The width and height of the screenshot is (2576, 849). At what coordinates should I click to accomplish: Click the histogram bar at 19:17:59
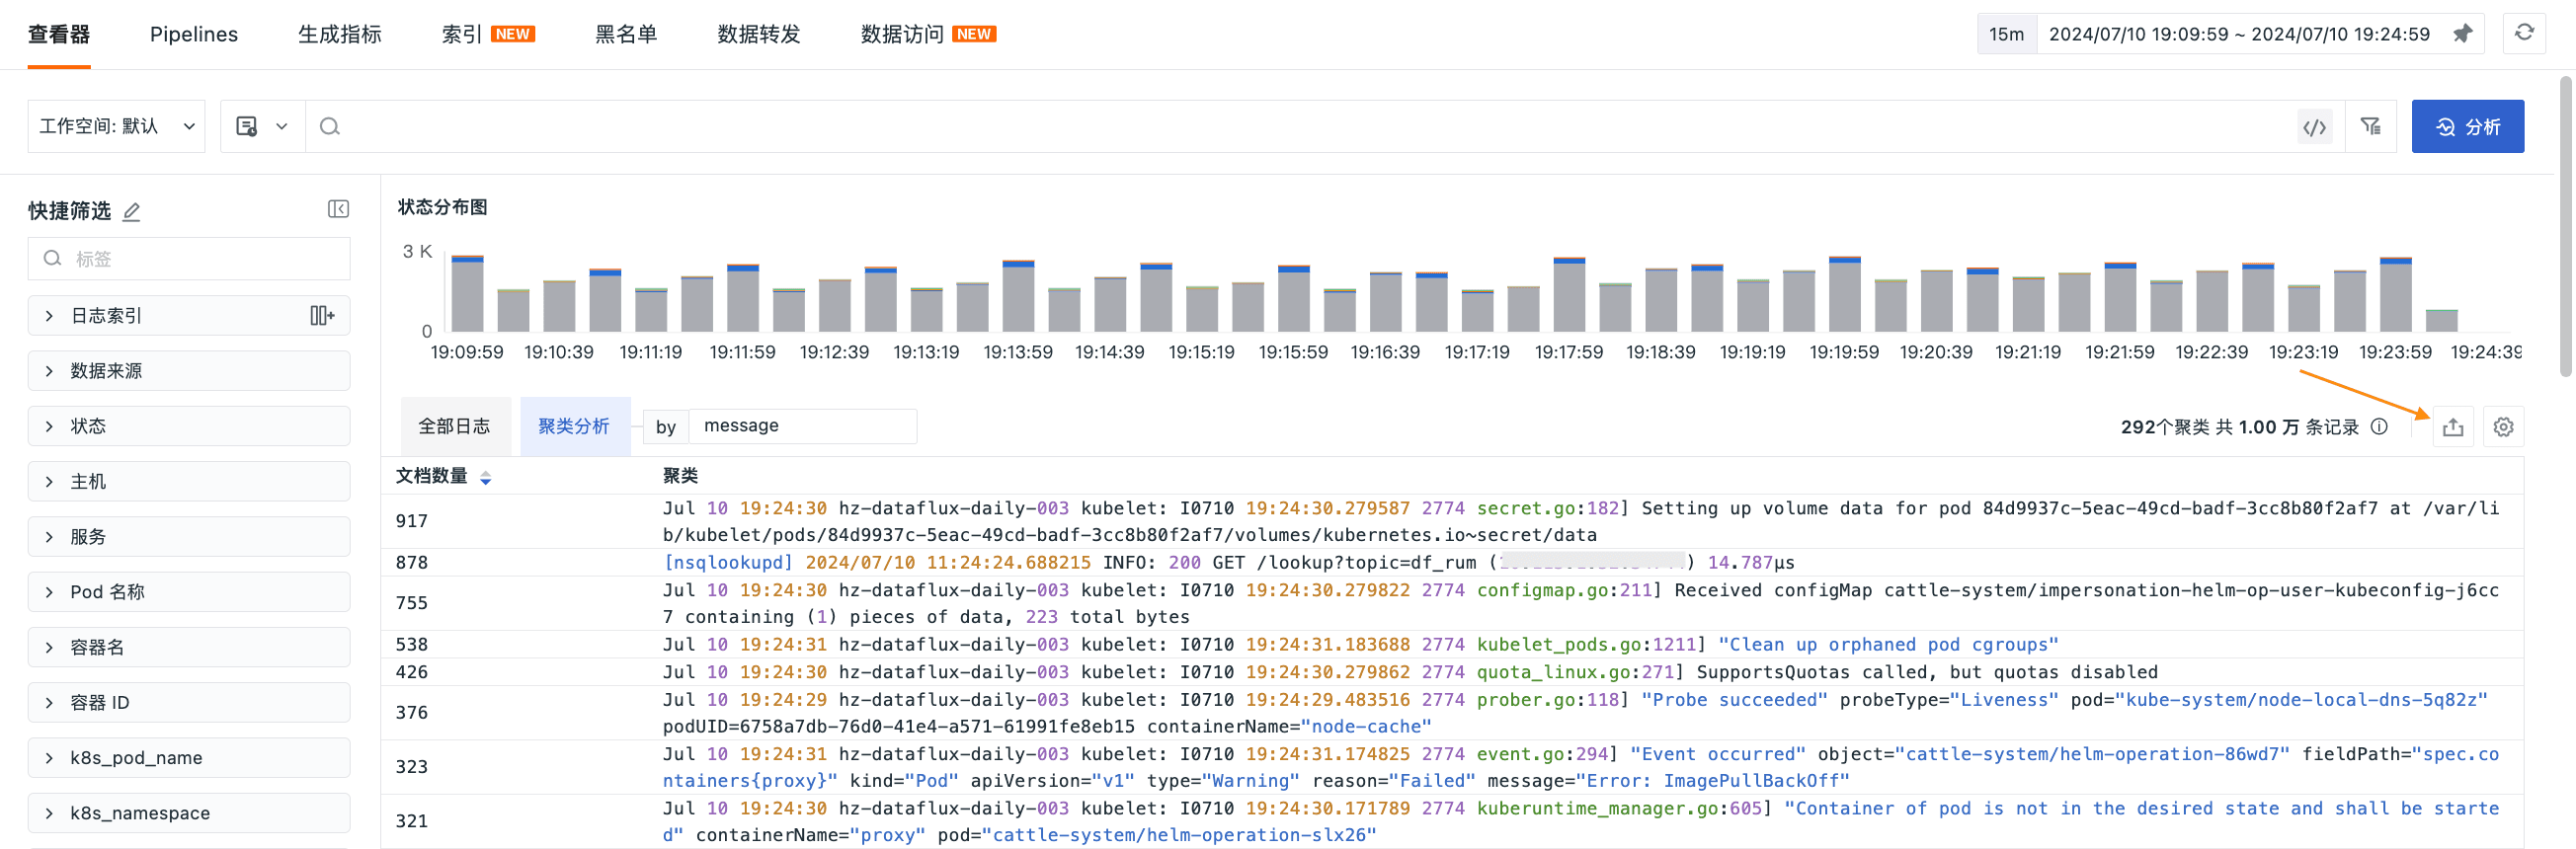(1569, 295)
